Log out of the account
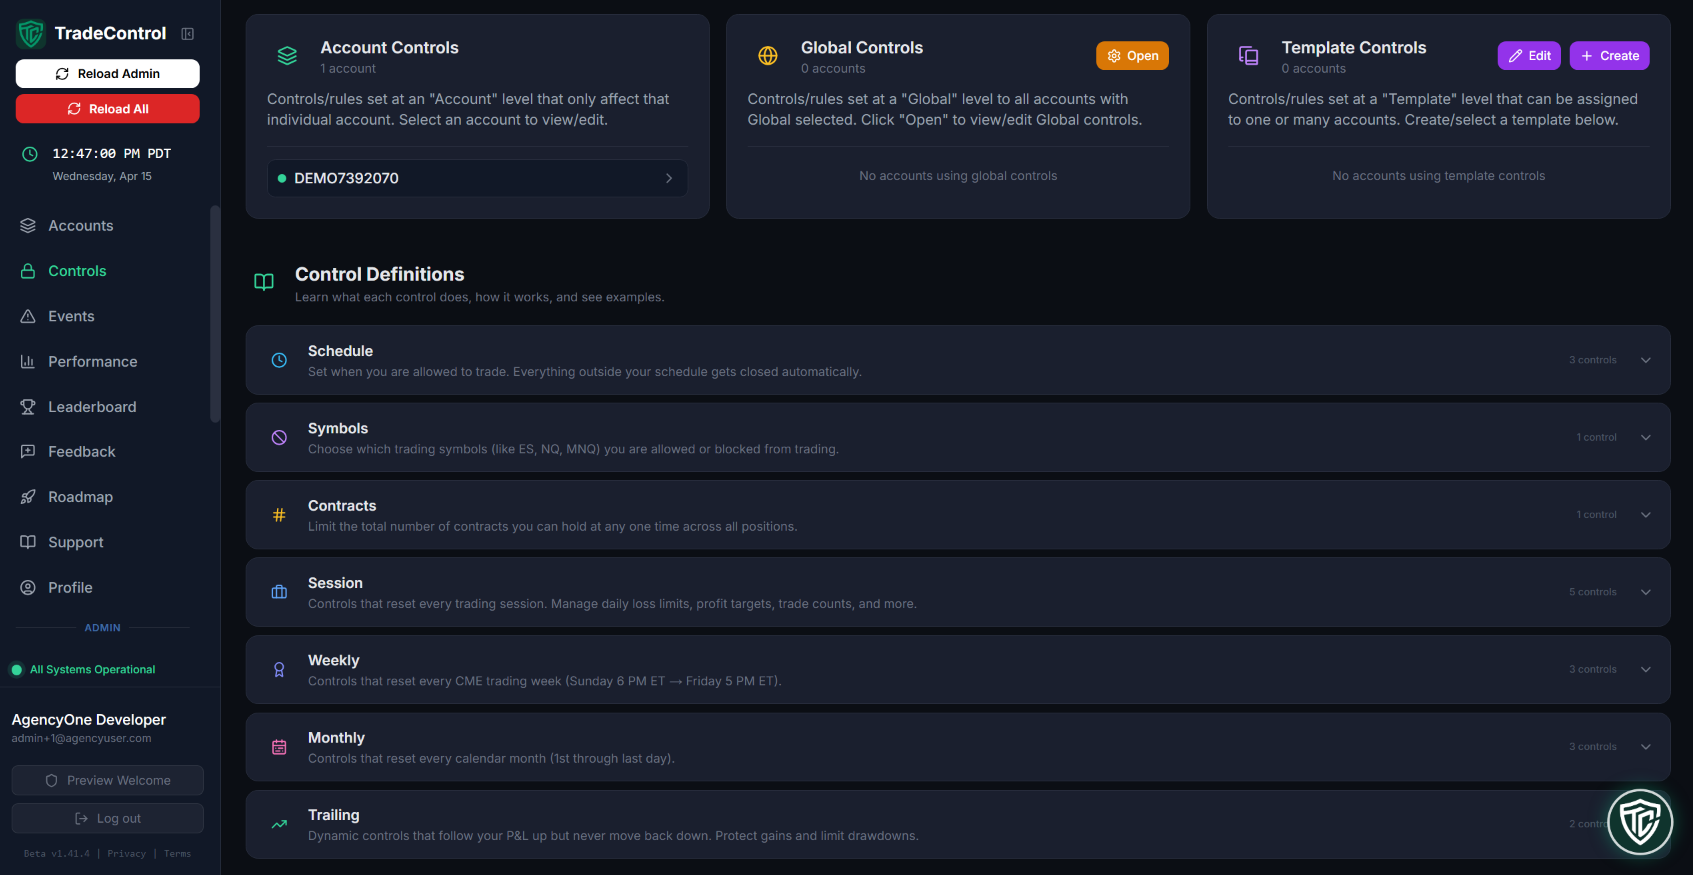 pos(108,819)
